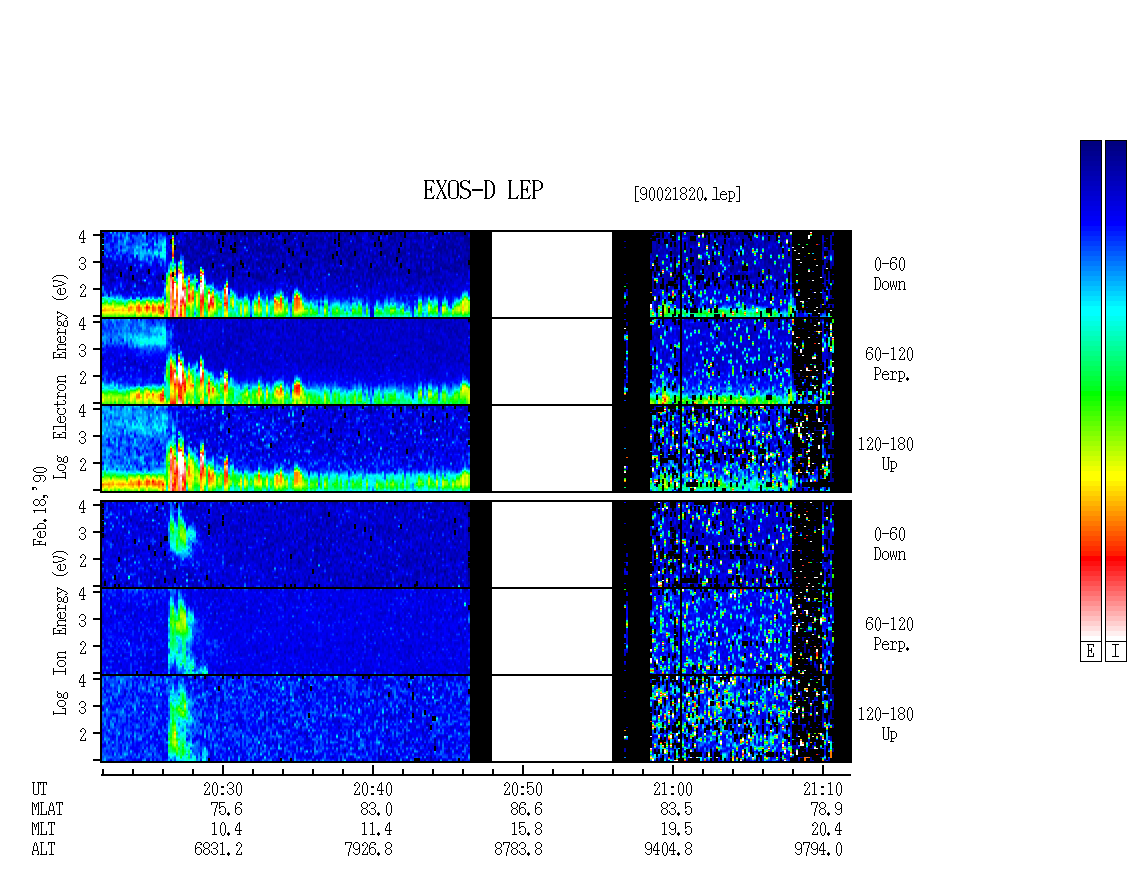This screenshot has height=875, width=1130.
Task: Select the ion 120-180 Up spectrogram panel
Action: 476,718
